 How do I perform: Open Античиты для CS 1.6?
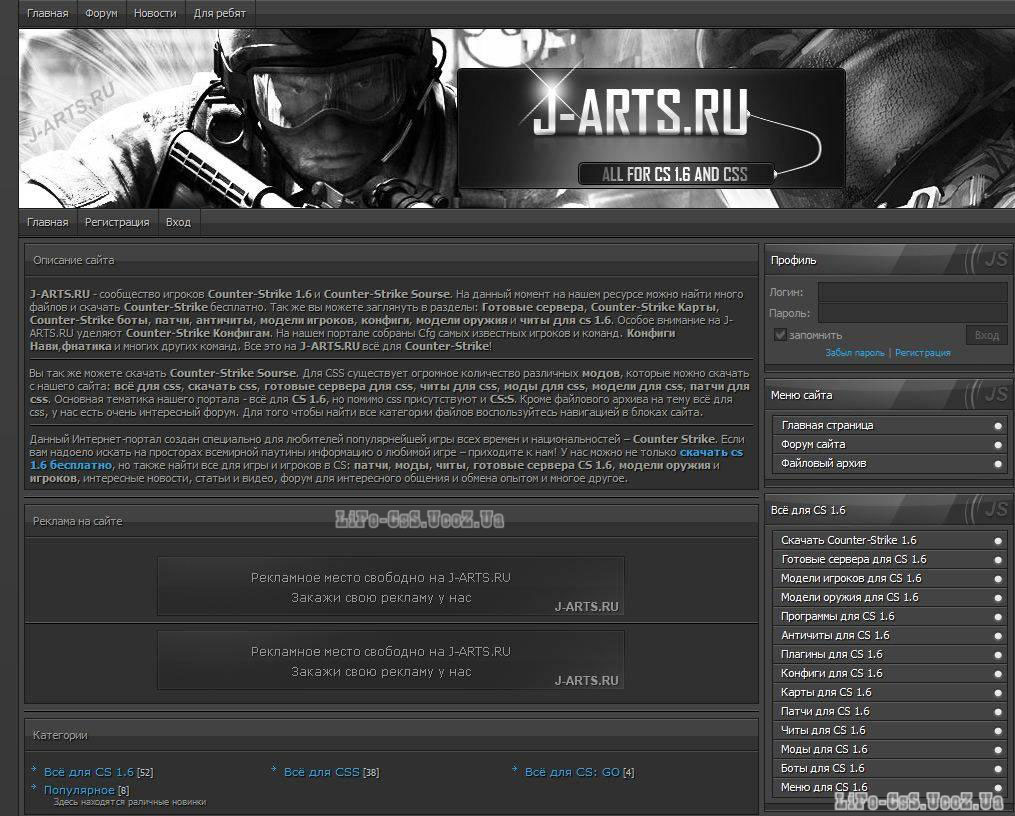890,635
